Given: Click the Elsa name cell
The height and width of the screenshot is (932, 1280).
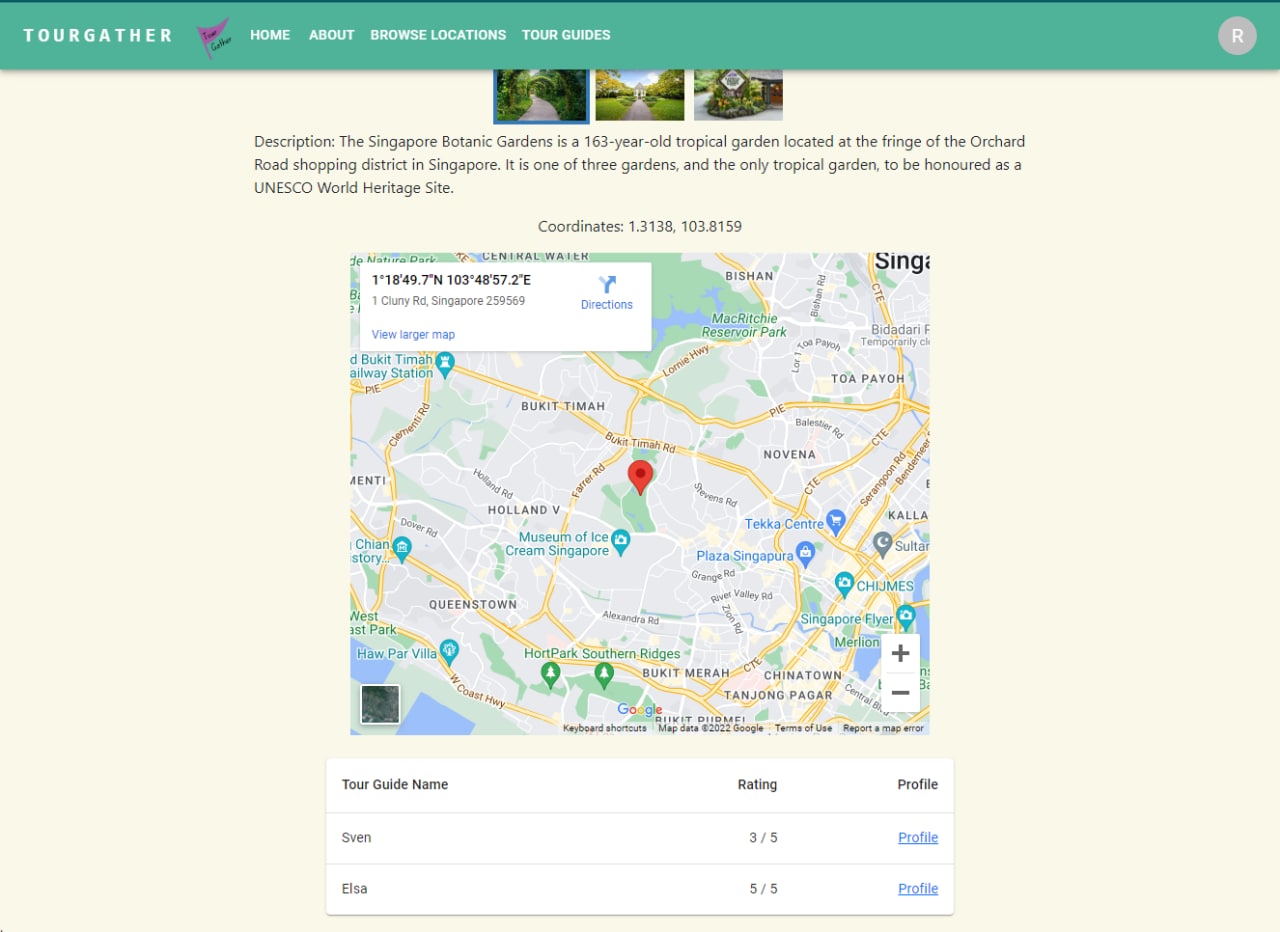Looking at the screenshot, I should tap(354, 889).
